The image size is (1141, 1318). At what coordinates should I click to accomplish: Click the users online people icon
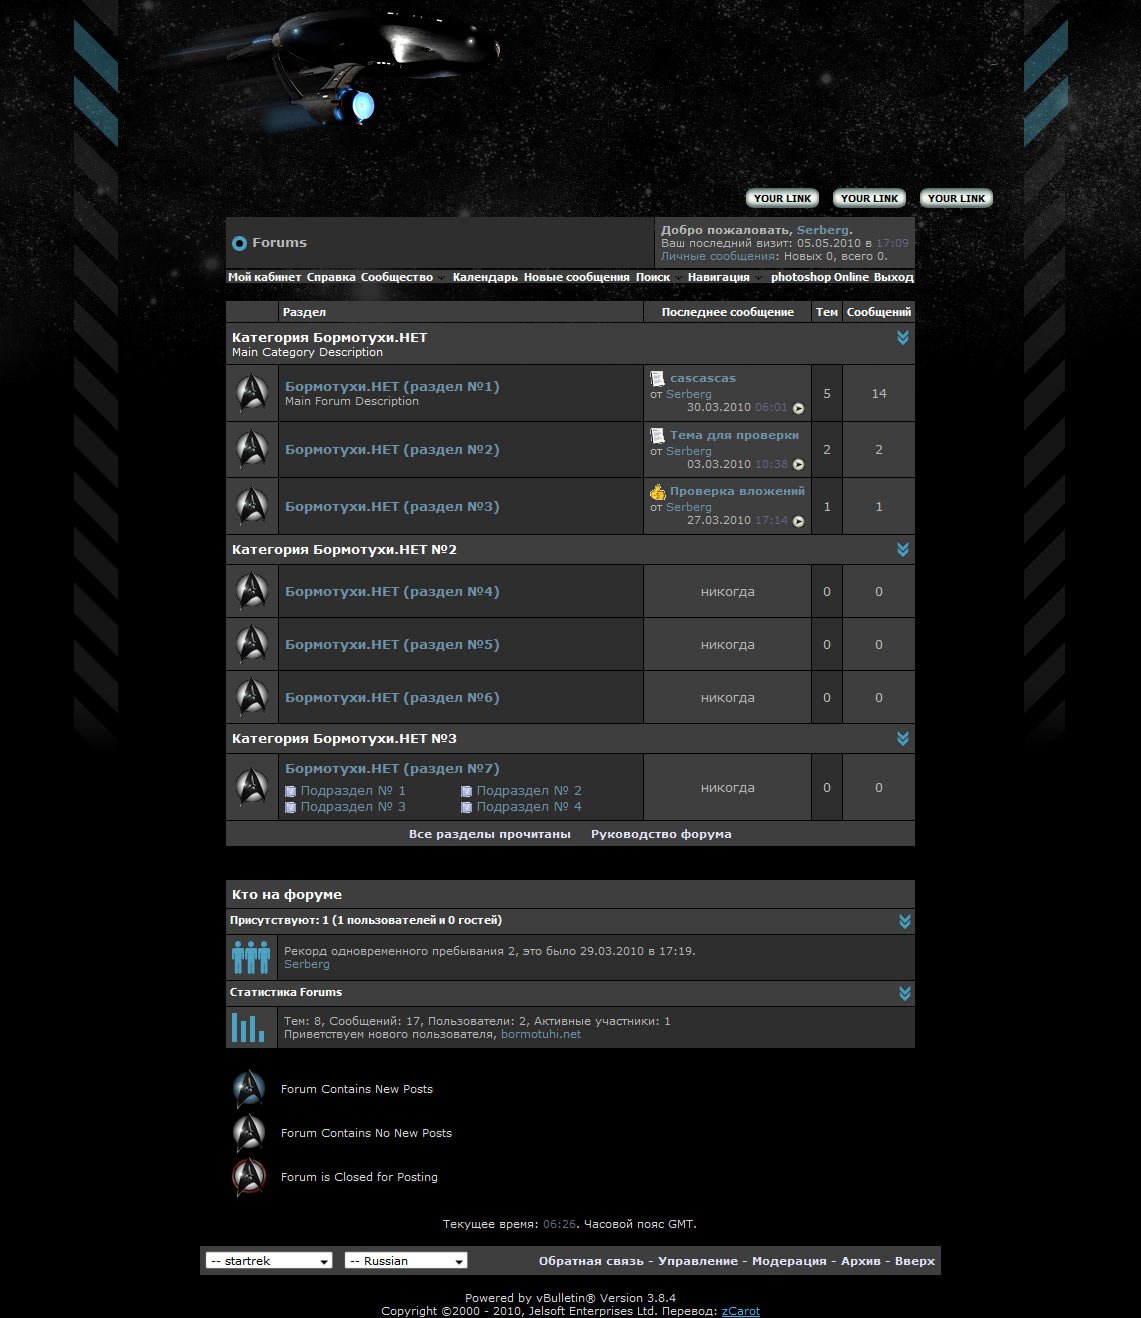coord(251,957)
